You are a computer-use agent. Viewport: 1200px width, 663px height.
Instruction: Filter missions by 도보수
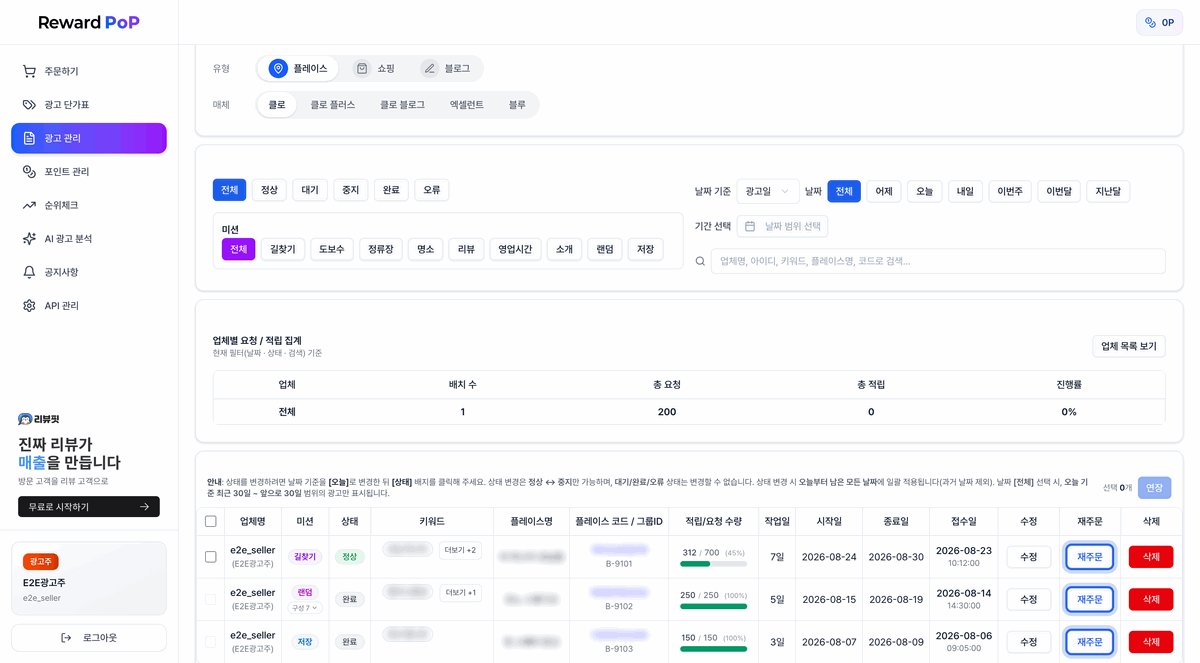[x=332, y=250]
